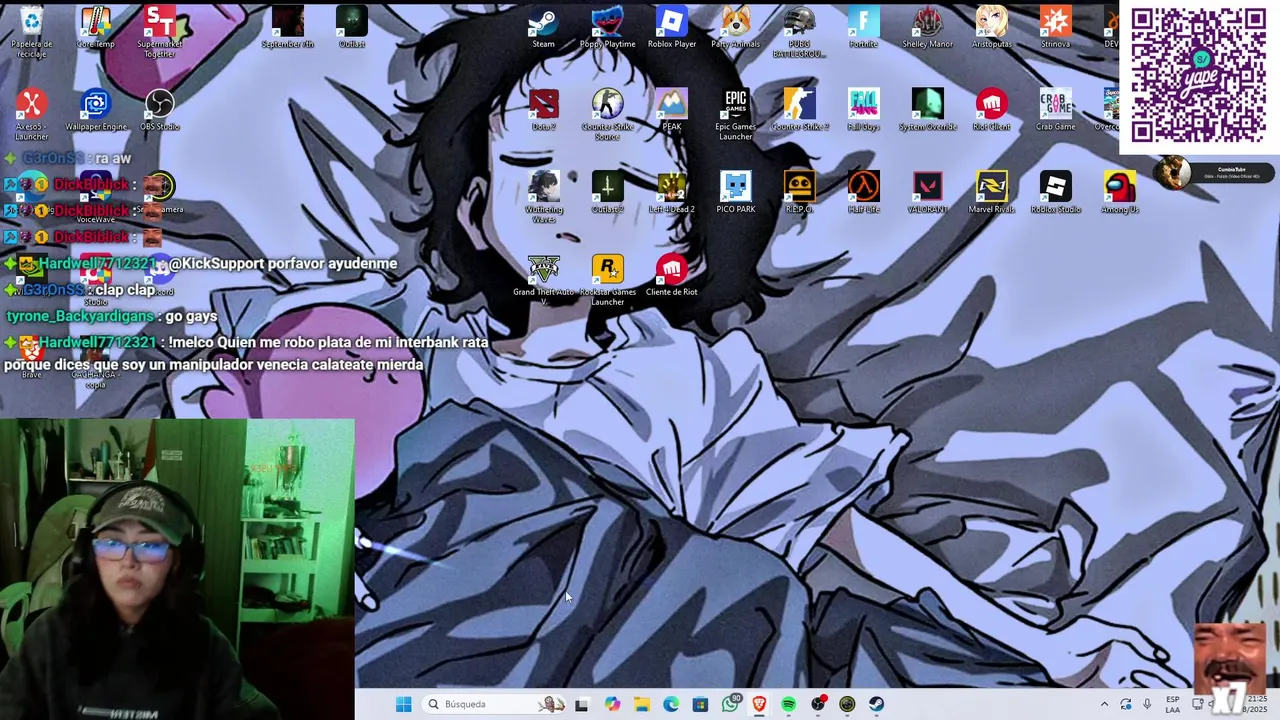Open System Override shortcut

927,110
